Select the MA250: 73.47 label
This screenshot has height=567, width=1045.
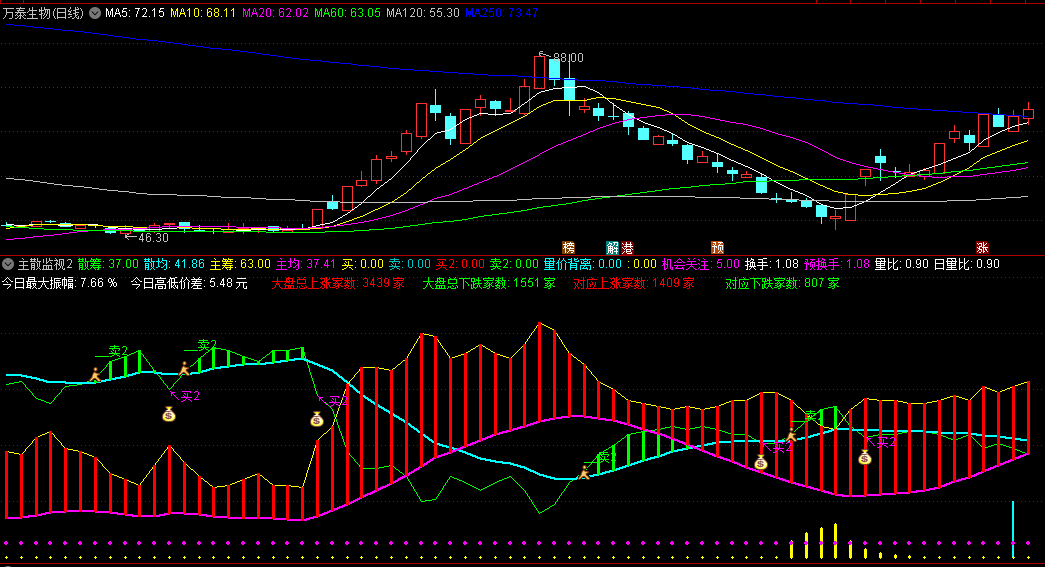(x=501, y=13)
